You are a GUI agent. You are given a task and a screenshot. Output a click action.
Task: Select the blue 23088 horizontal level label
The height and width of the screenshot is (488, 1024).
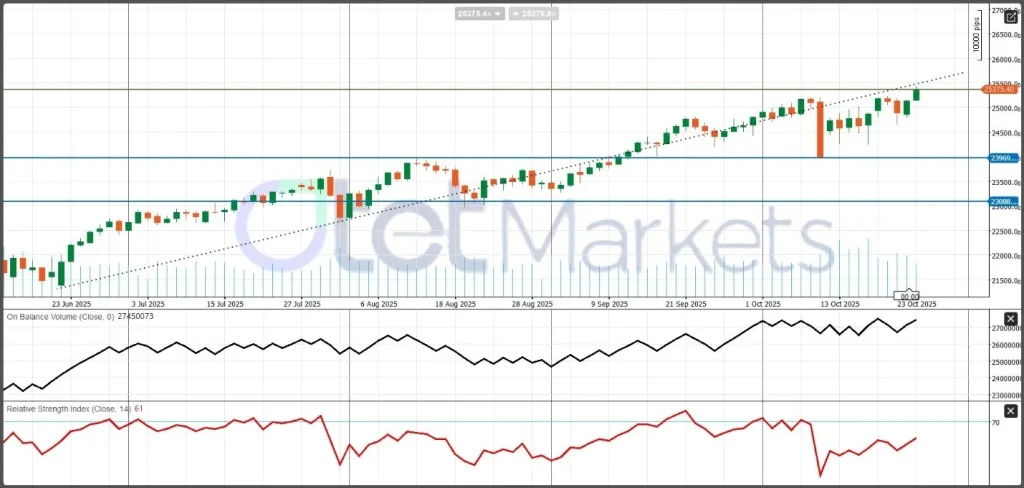[x=1003, y=202]
